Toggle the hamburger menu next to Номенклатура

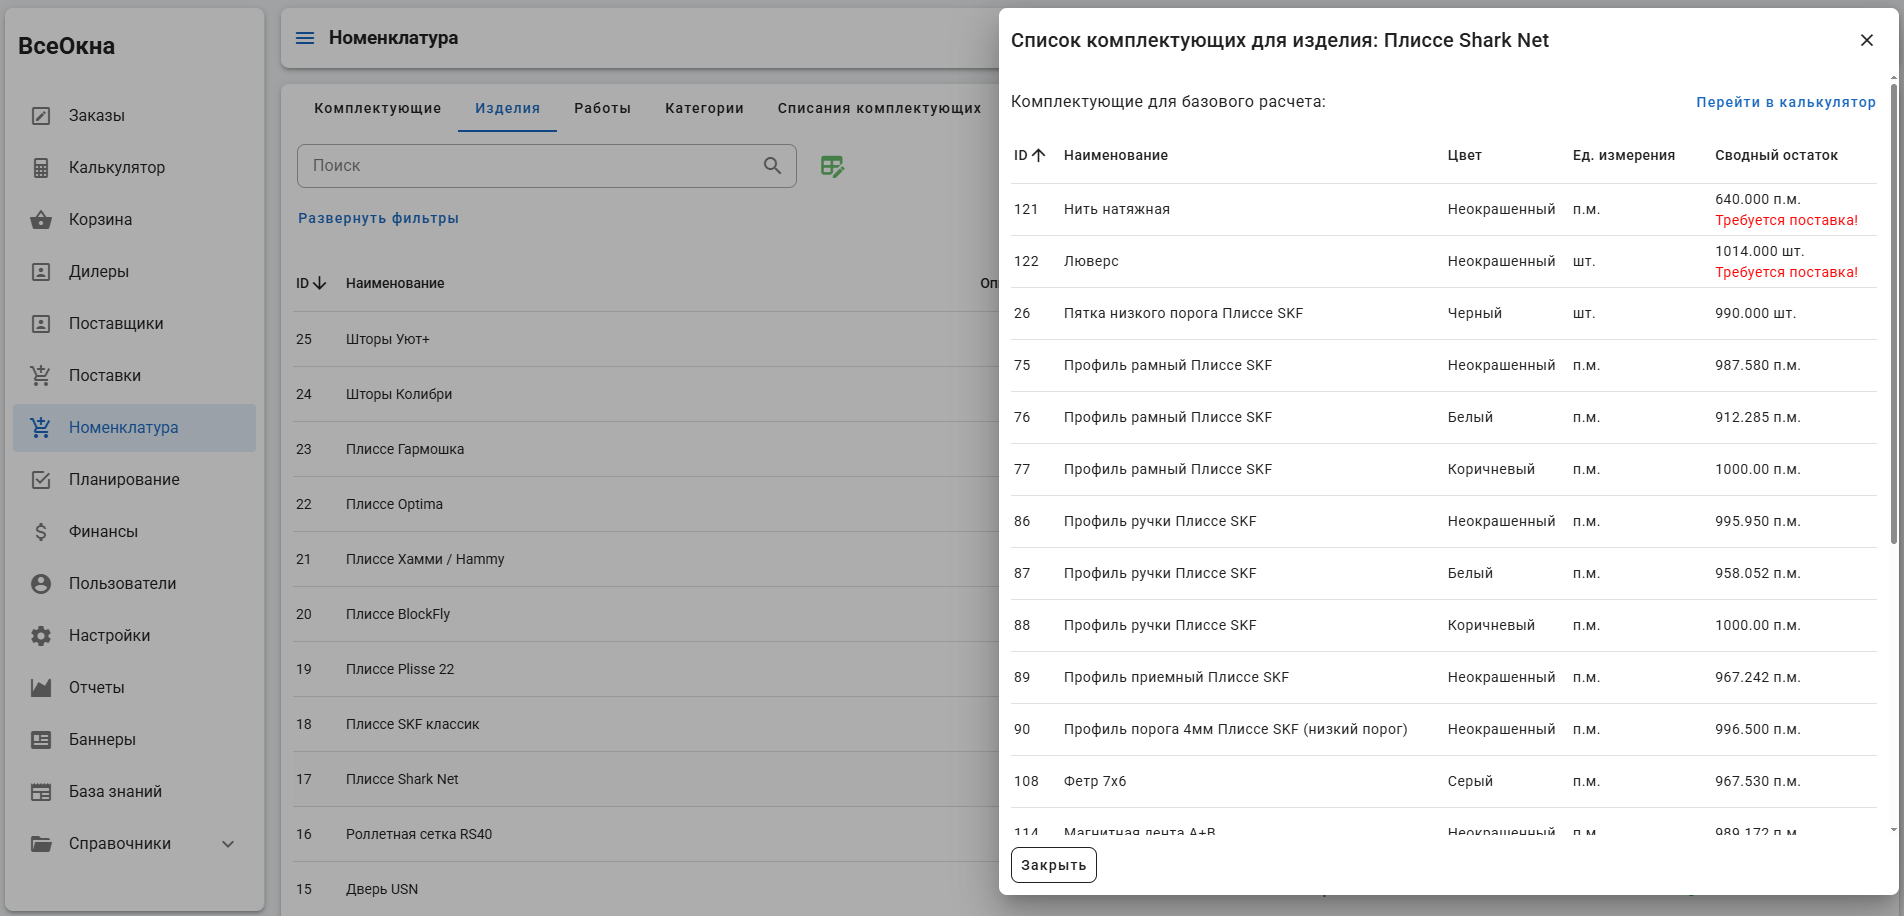(x=305, y=38)
